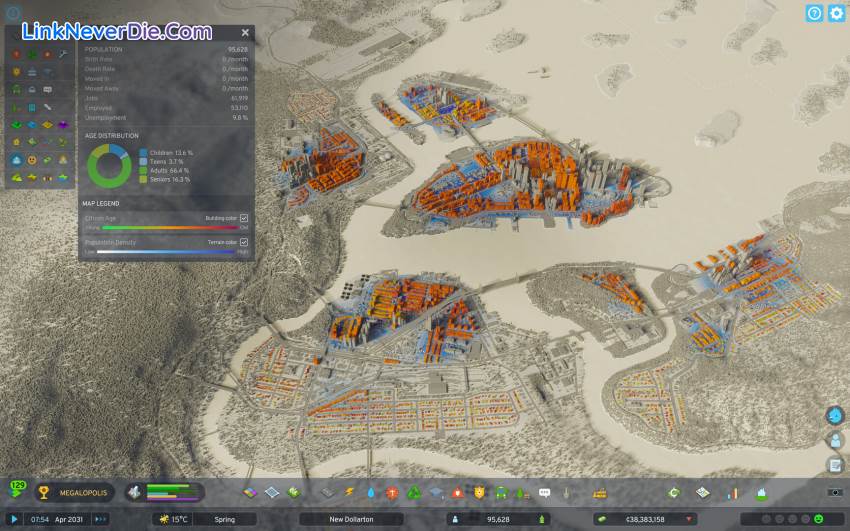
Task: Click the photo mode camera icon
Action: [834, 492]
